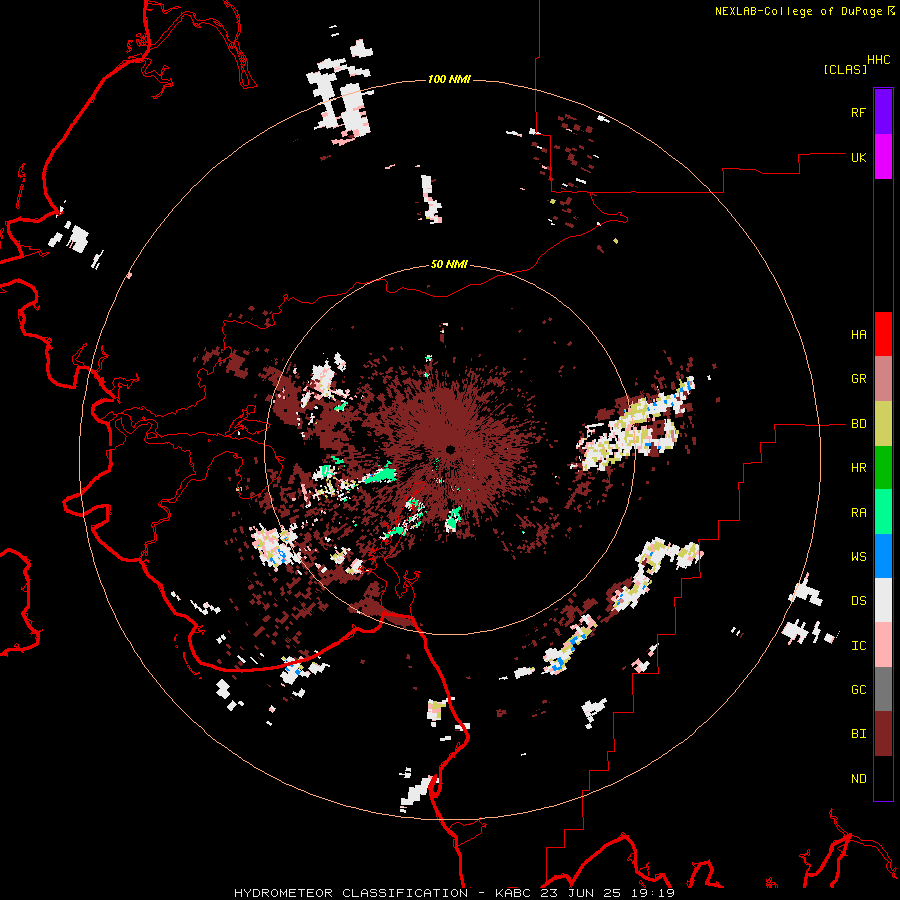This screenshot has width=900, height=900.
Task: Click the HR dark green legend swatch
Action: click(883, 468)
